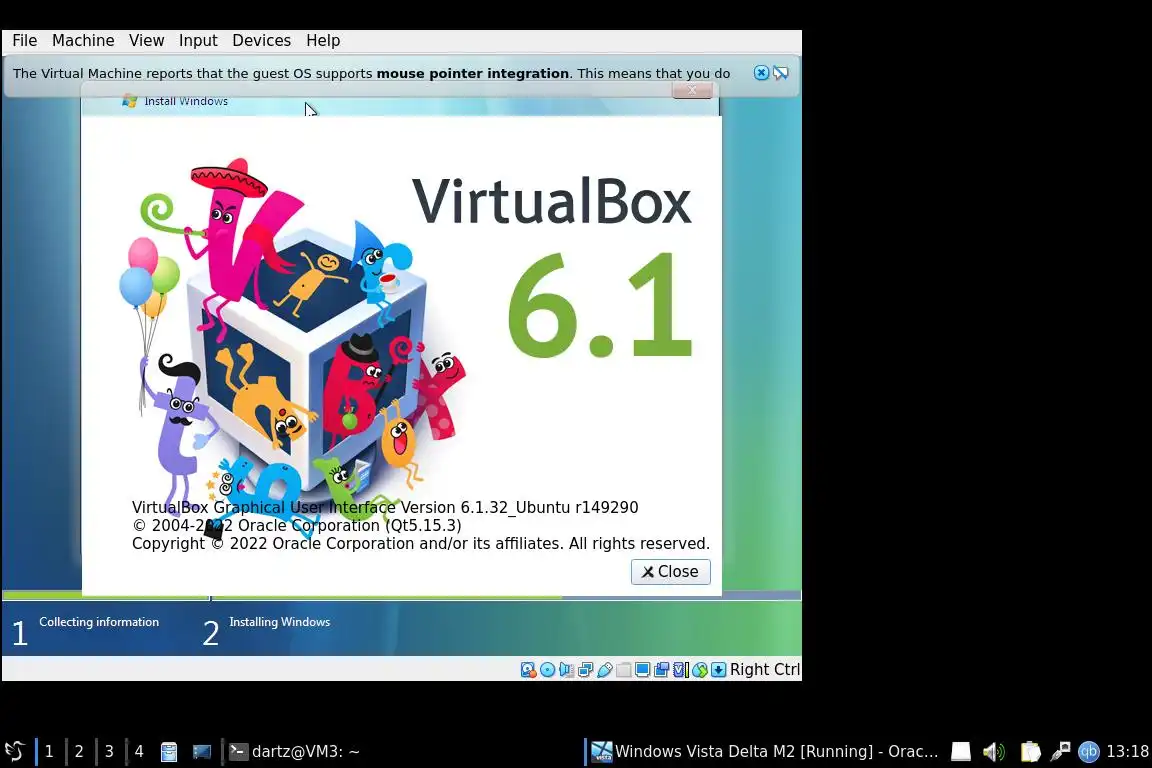
Task: Click the mouse integration status icon
Action: (699, 670)
